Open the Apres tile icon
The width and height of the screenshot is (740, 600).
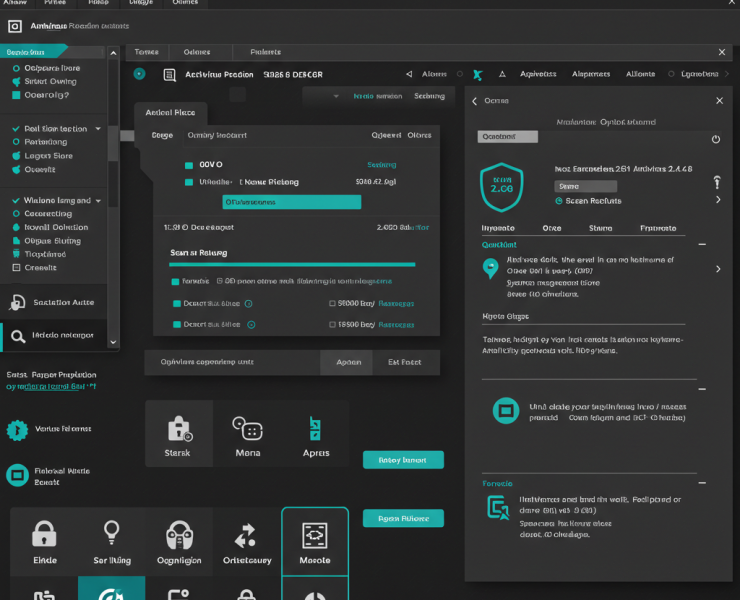[315, 428]
